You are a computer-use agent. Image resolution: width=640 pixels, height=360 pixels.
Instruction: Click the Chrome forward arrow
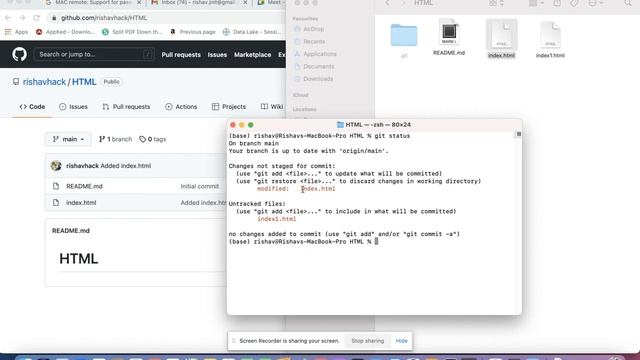[22, 18]
